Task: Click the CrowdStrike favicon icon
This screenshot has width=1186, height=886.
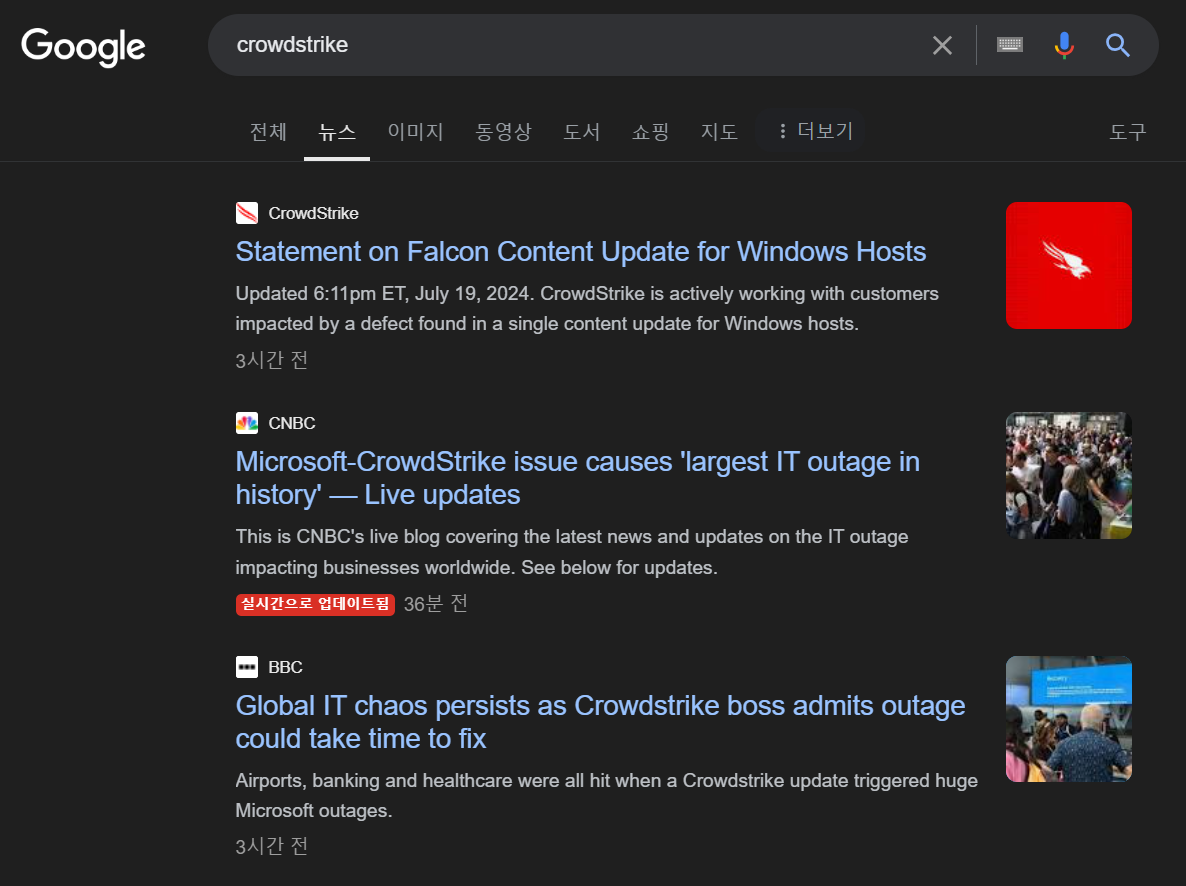Action: (247, 213)
